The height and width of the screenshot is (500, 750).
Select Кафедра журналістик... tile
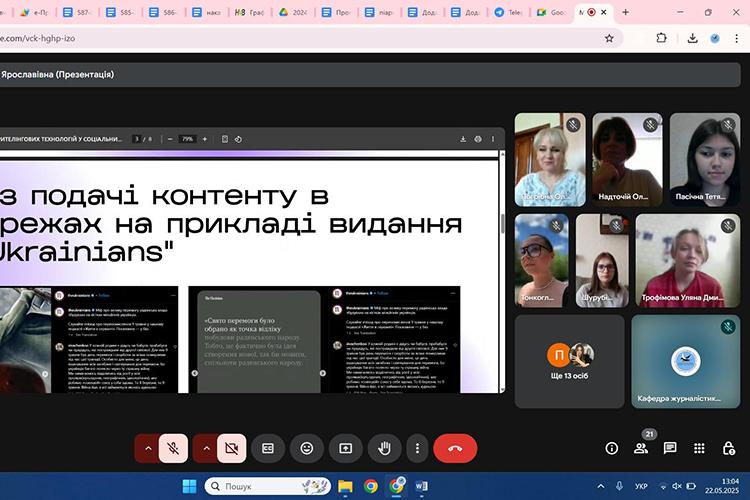click(685, 362)
